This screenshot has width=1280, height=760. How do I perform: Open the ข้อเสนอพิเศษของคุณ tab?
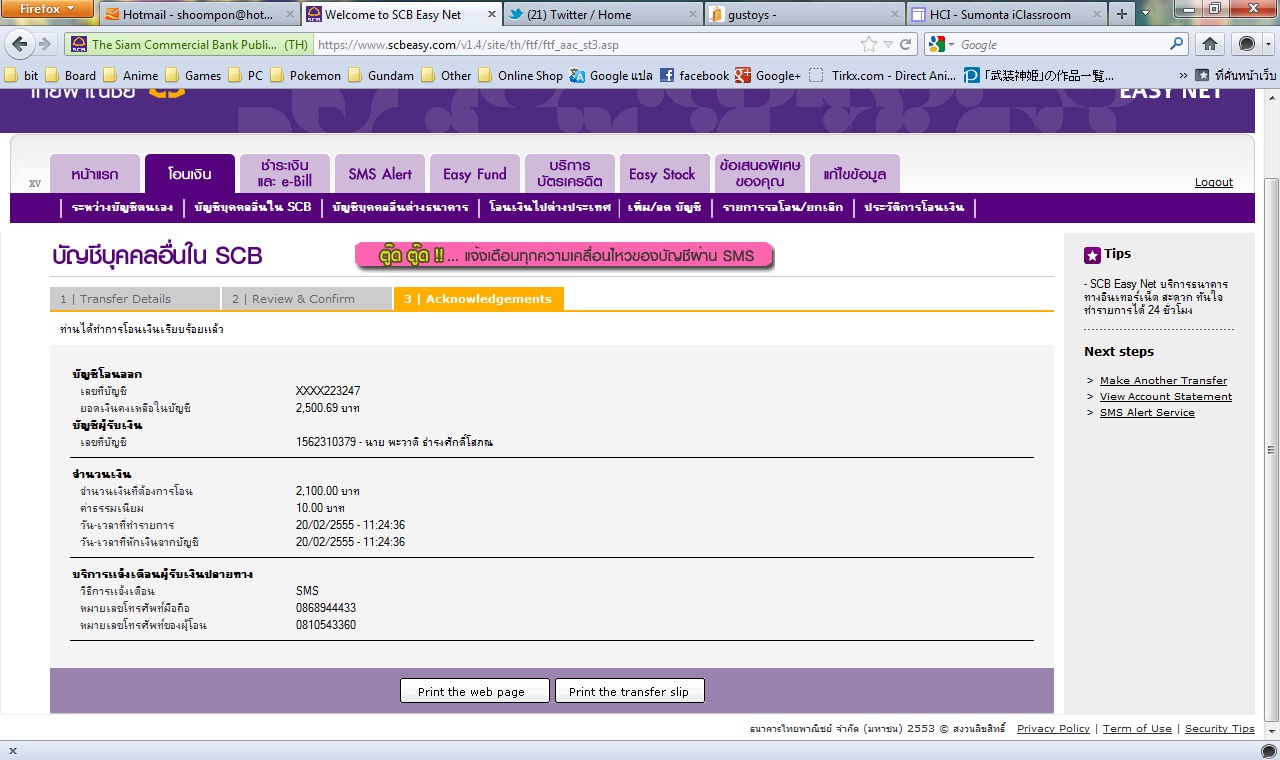760,174
